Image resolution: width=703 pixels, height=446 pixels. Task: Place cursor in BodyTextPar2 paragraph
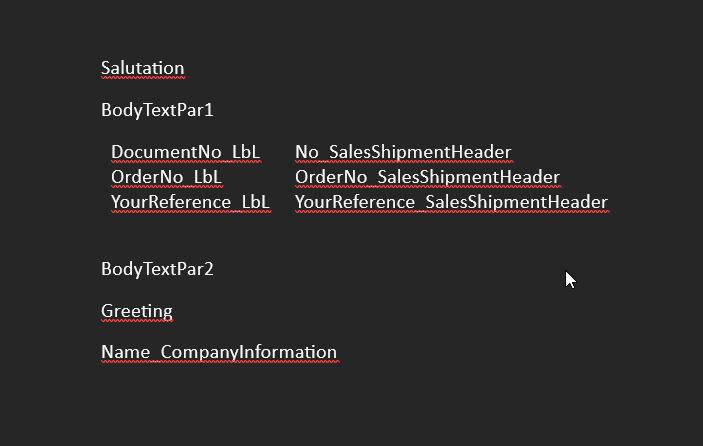click(157, 269)
